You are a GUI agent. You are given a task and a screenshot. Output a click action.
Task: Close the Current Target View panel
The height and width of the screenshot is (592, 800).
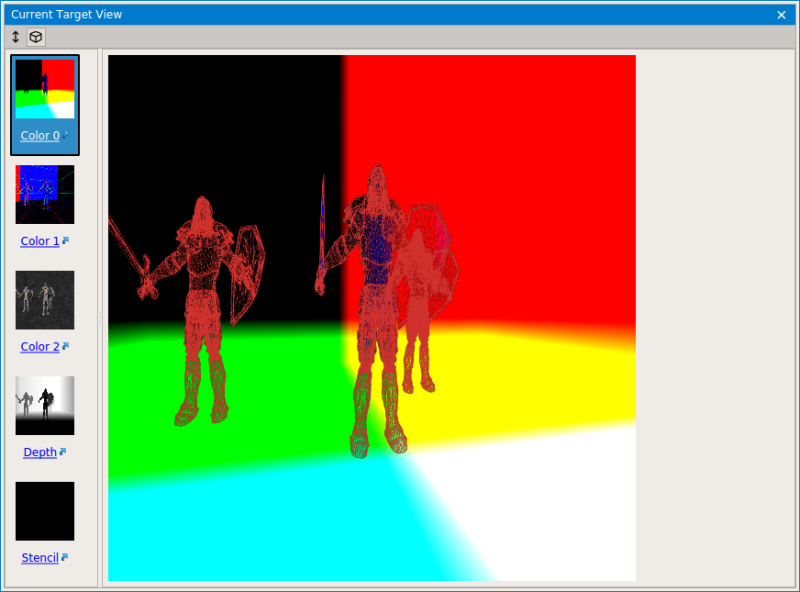click(781, 15)
